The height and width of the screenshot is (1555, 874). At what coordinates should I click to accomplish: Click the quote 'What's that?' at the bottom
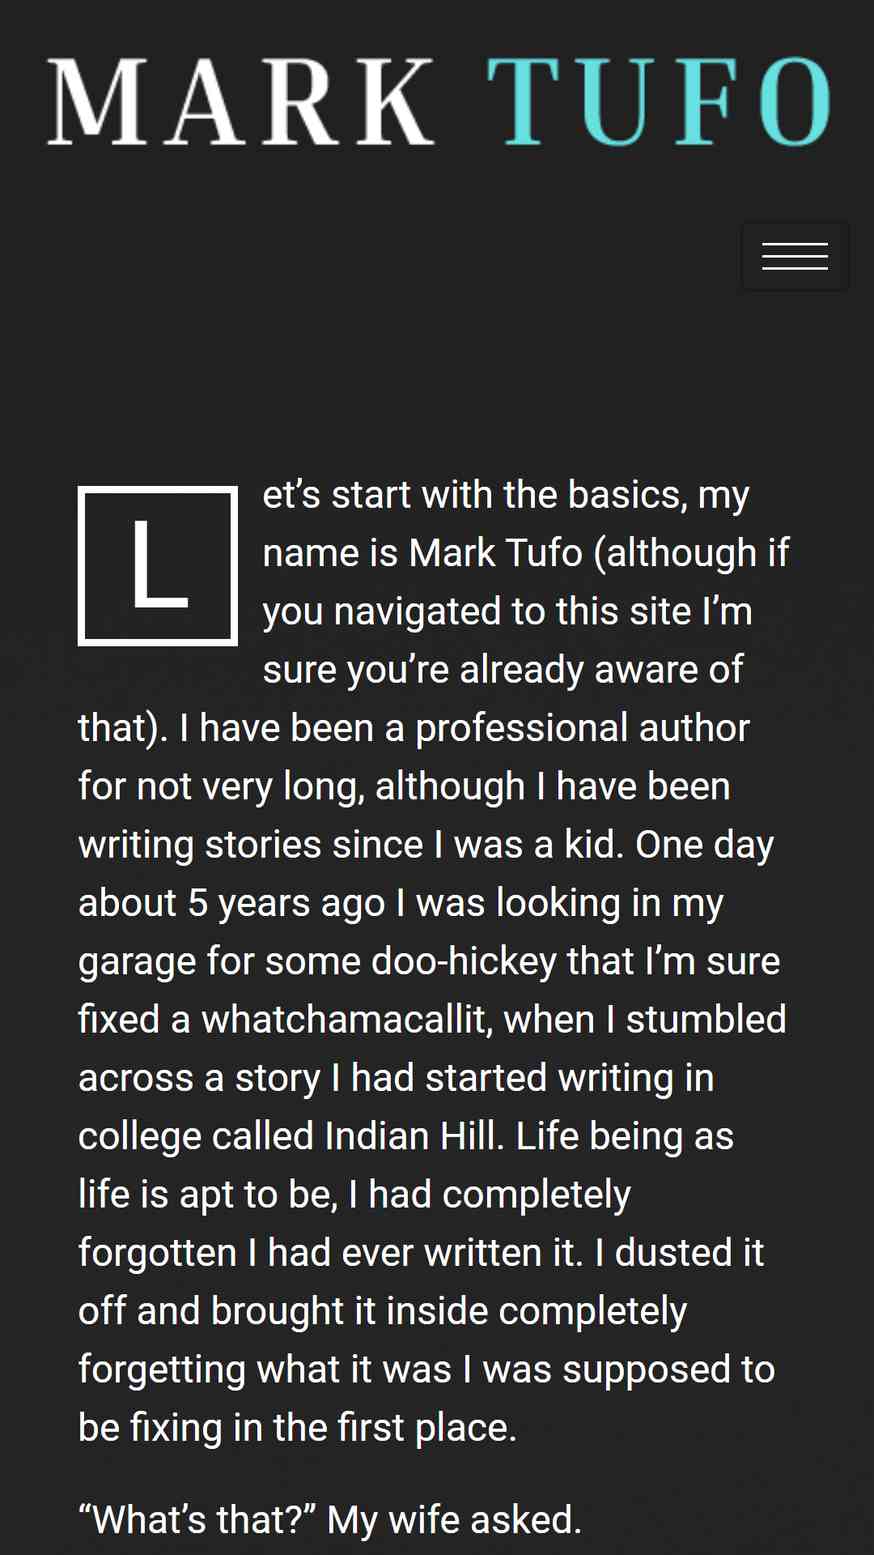(197, 1520)
